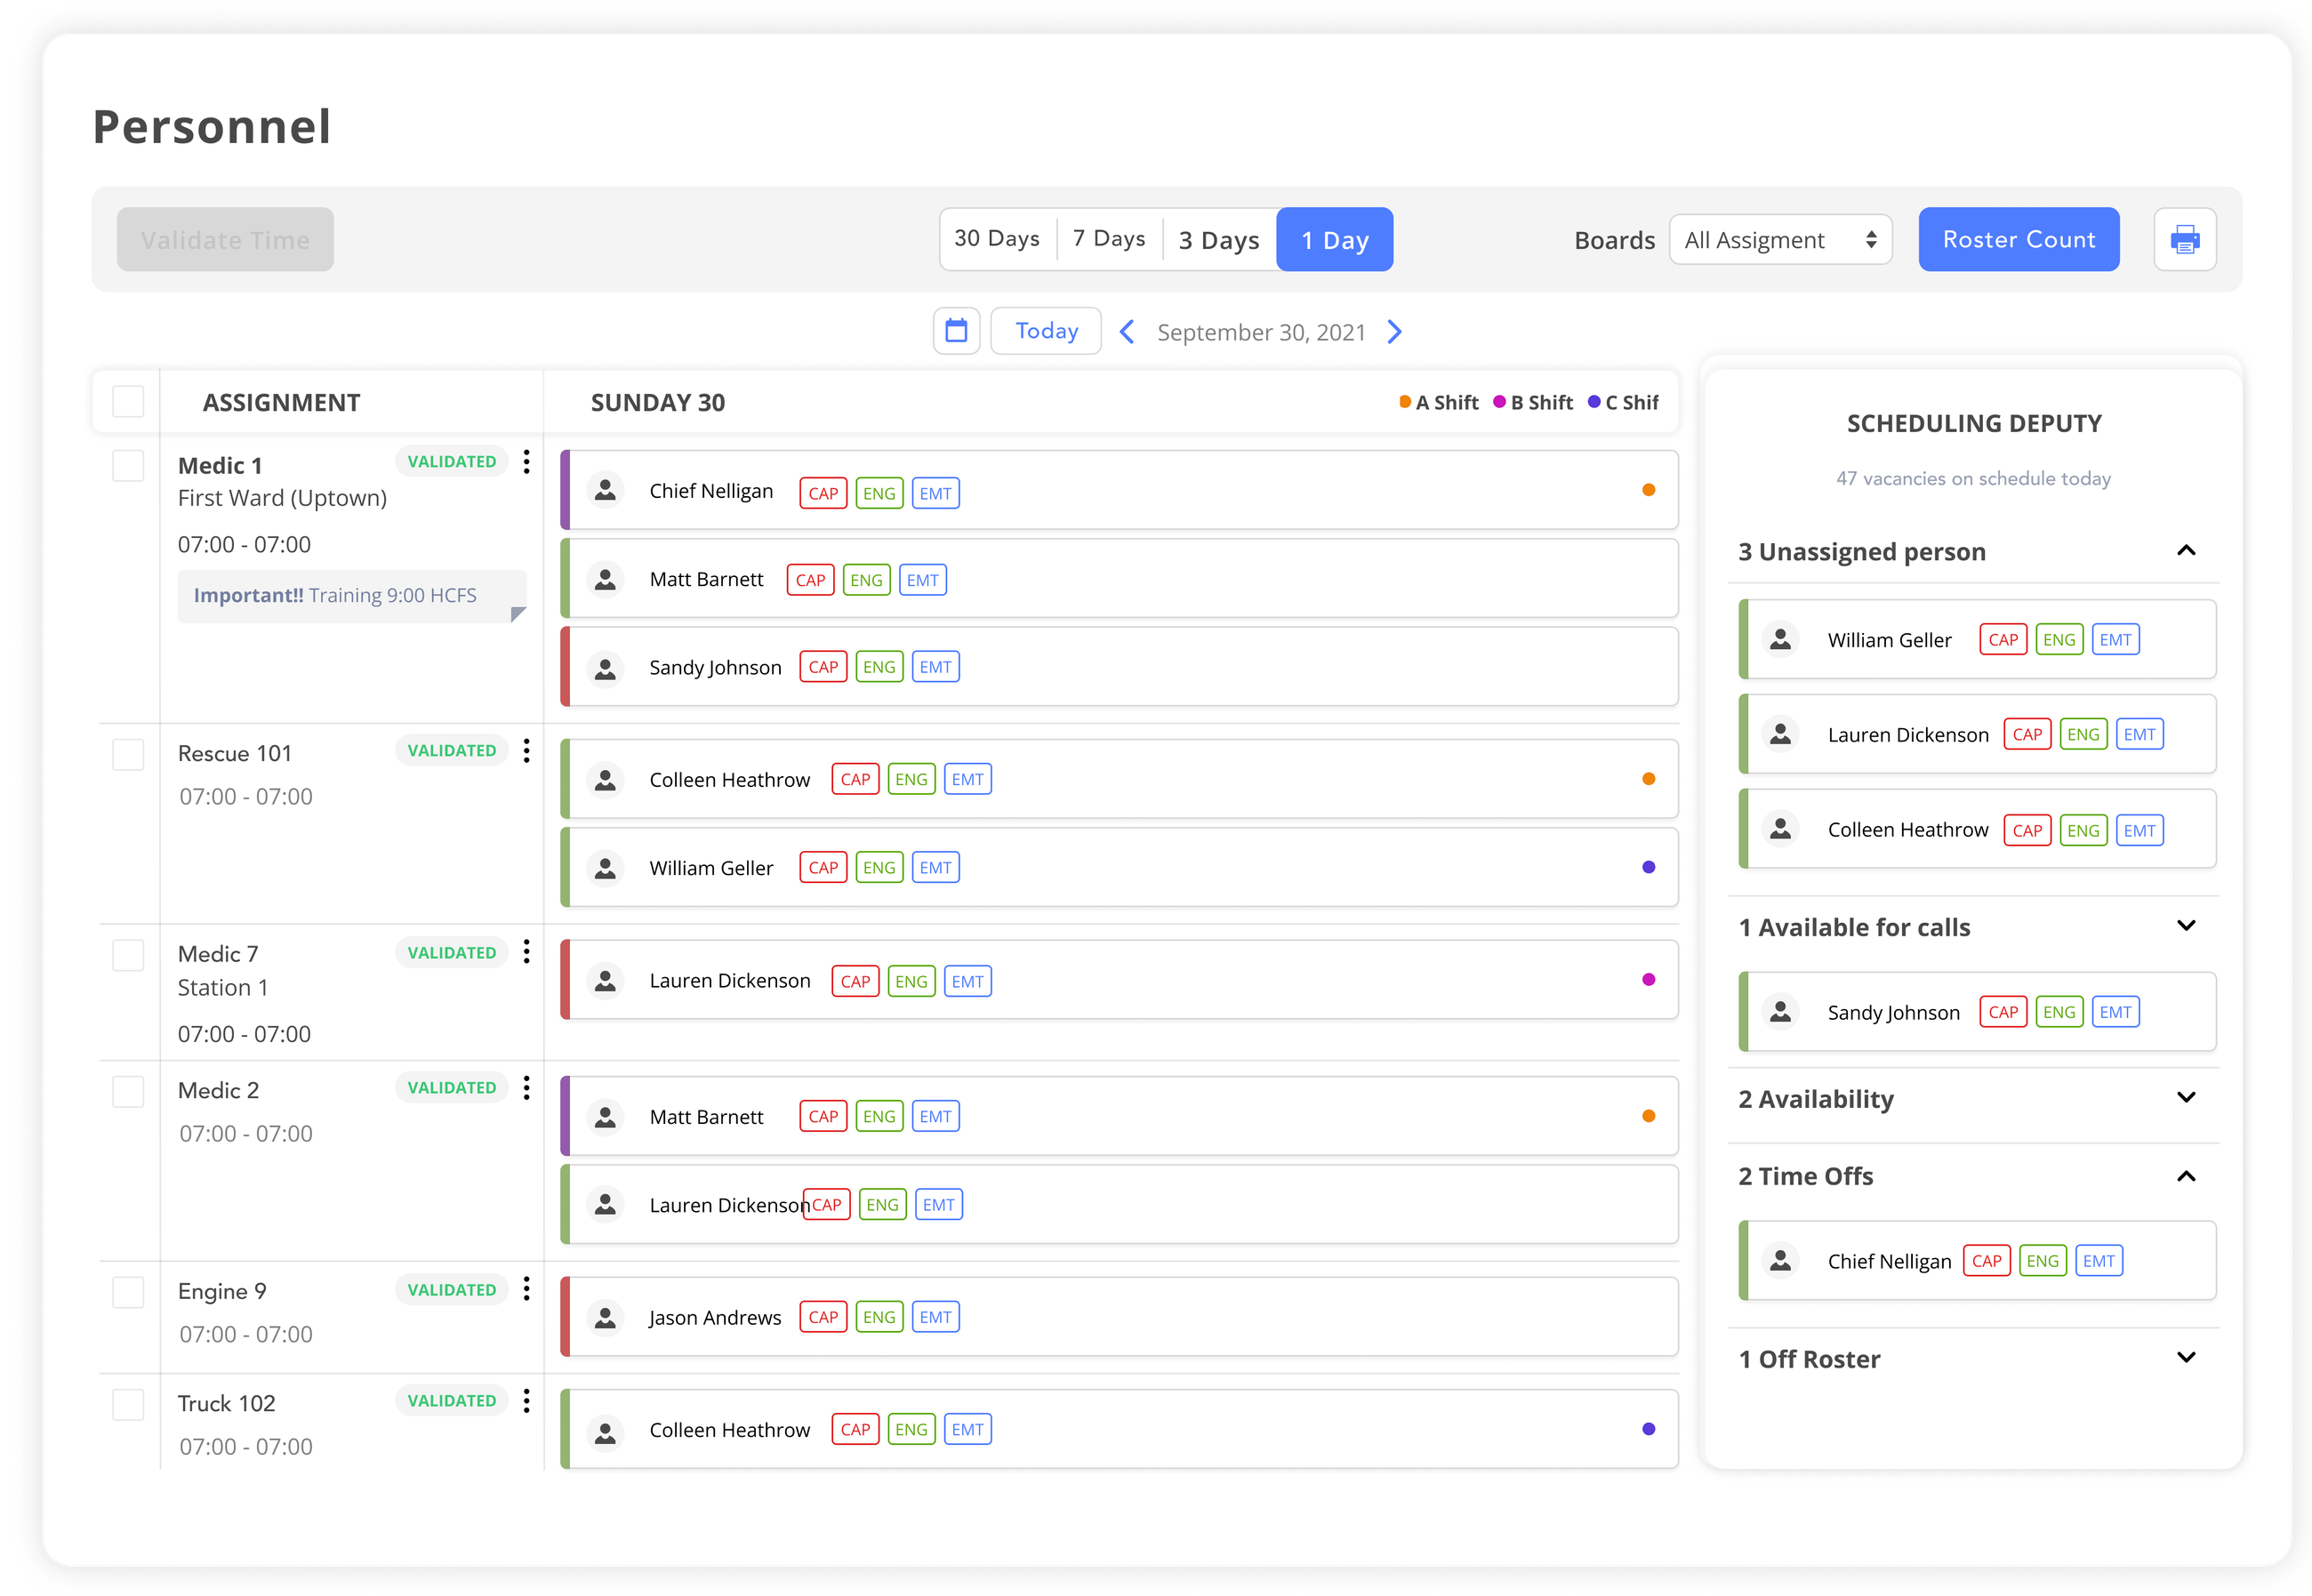This screenshot has height=1596, width=2312.
Task: Expand the 1 Available for calls section
Action: 2187,926
